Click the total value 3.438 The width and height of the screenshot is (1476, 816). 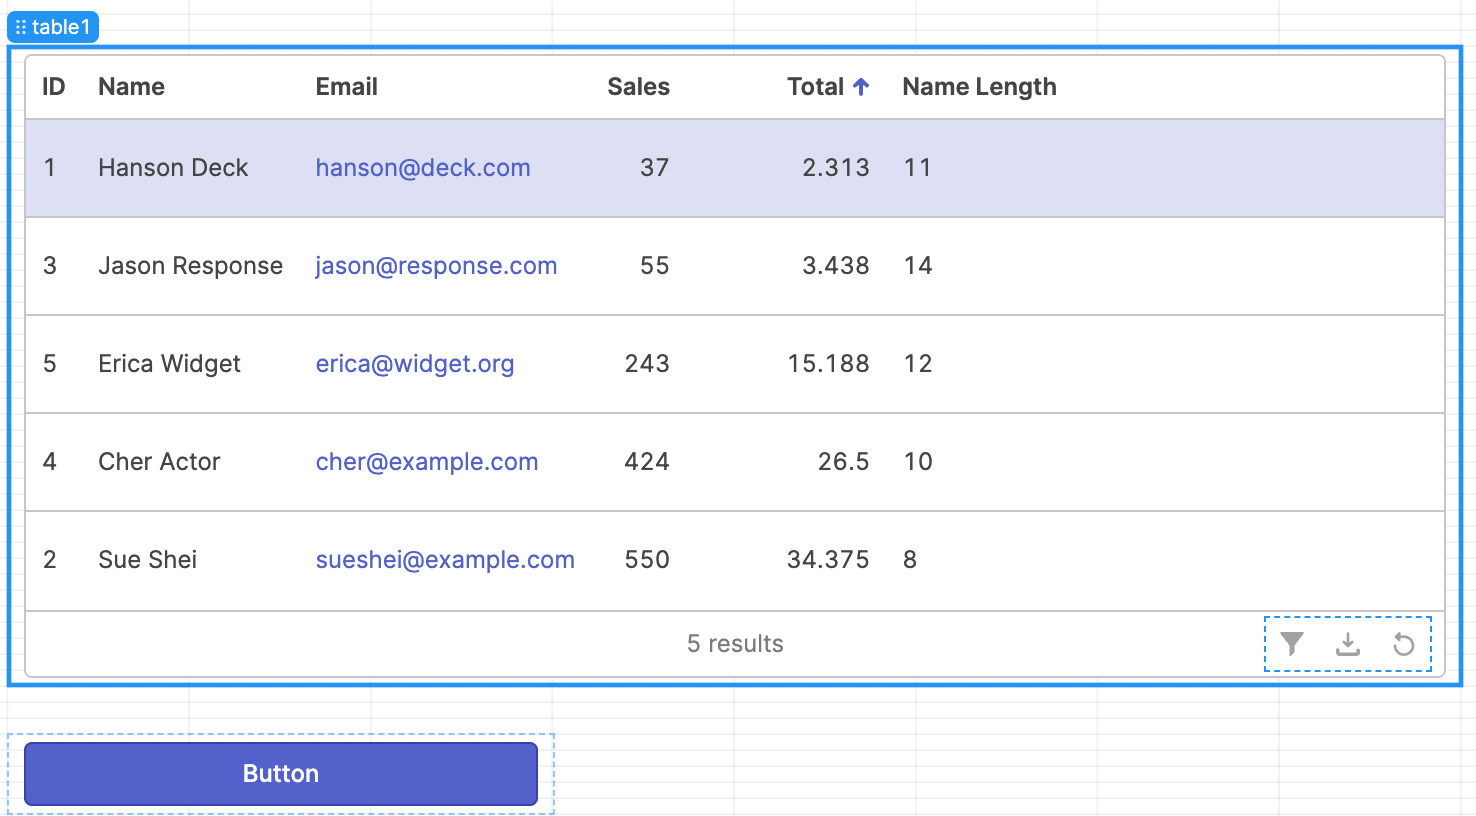click(836, 266)
